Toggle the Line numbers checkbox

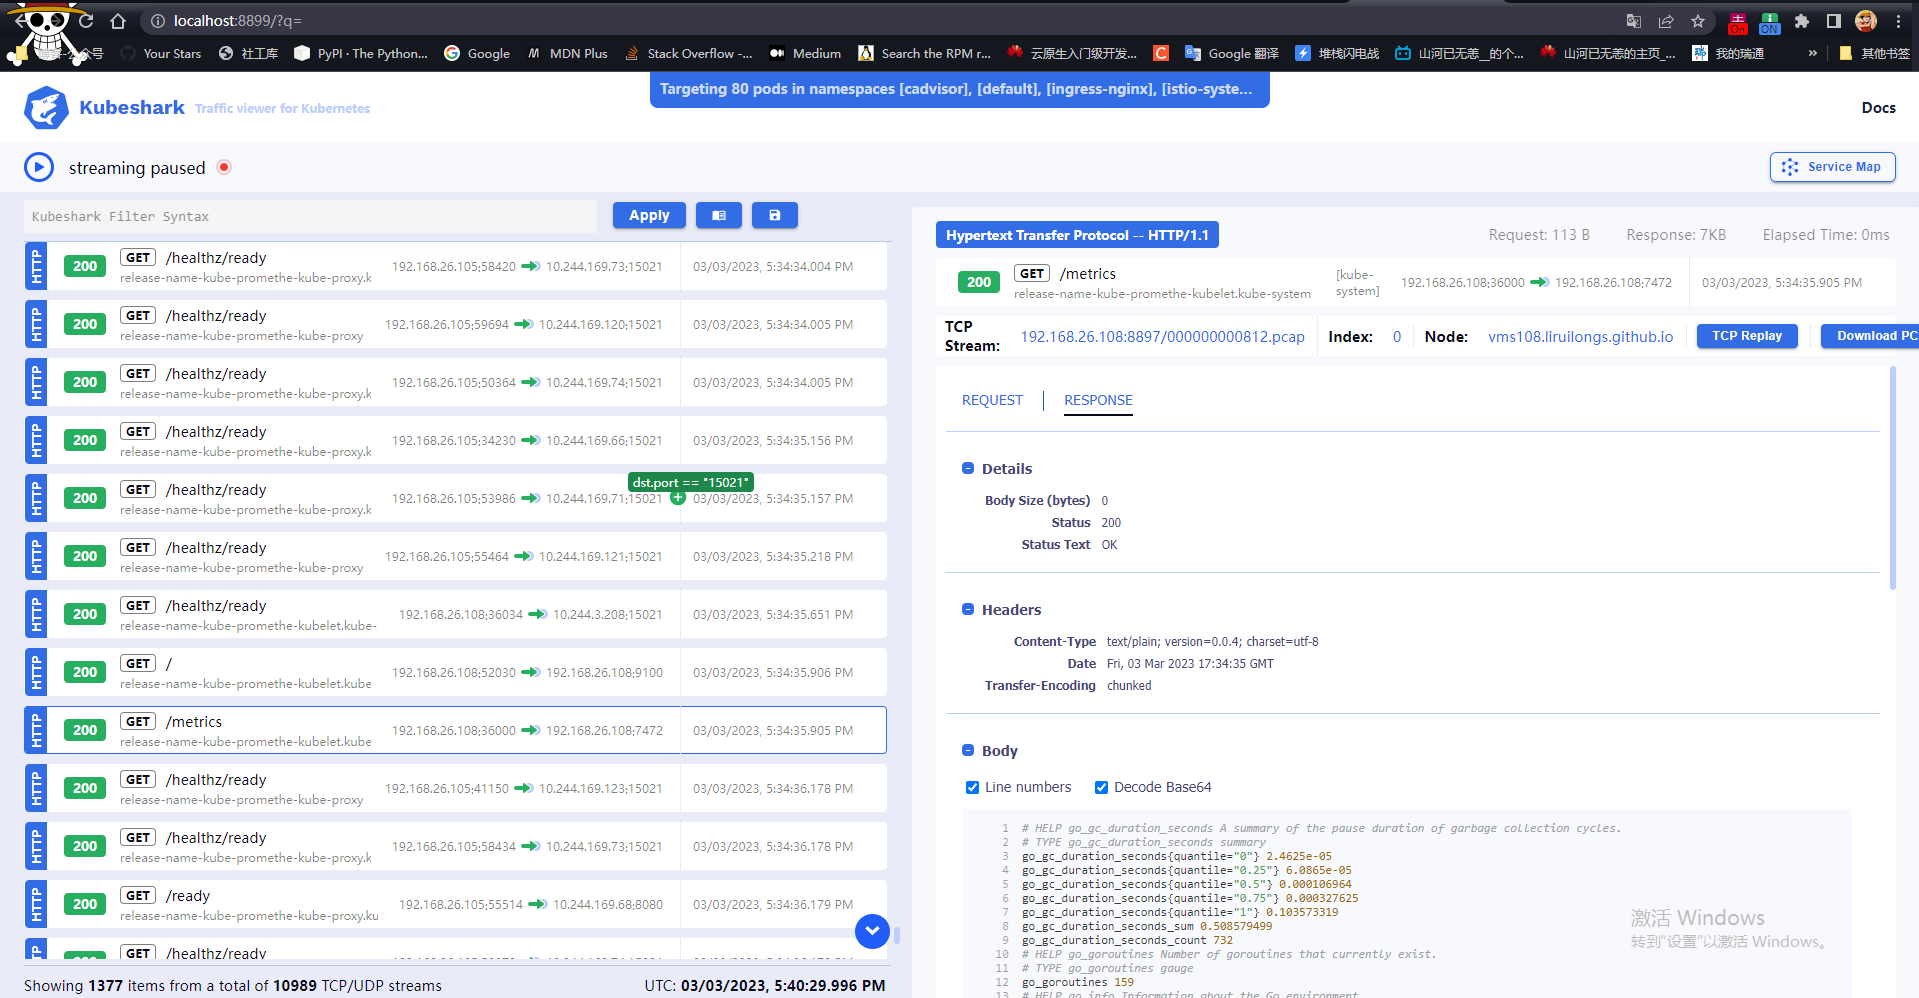coord(972,787)
